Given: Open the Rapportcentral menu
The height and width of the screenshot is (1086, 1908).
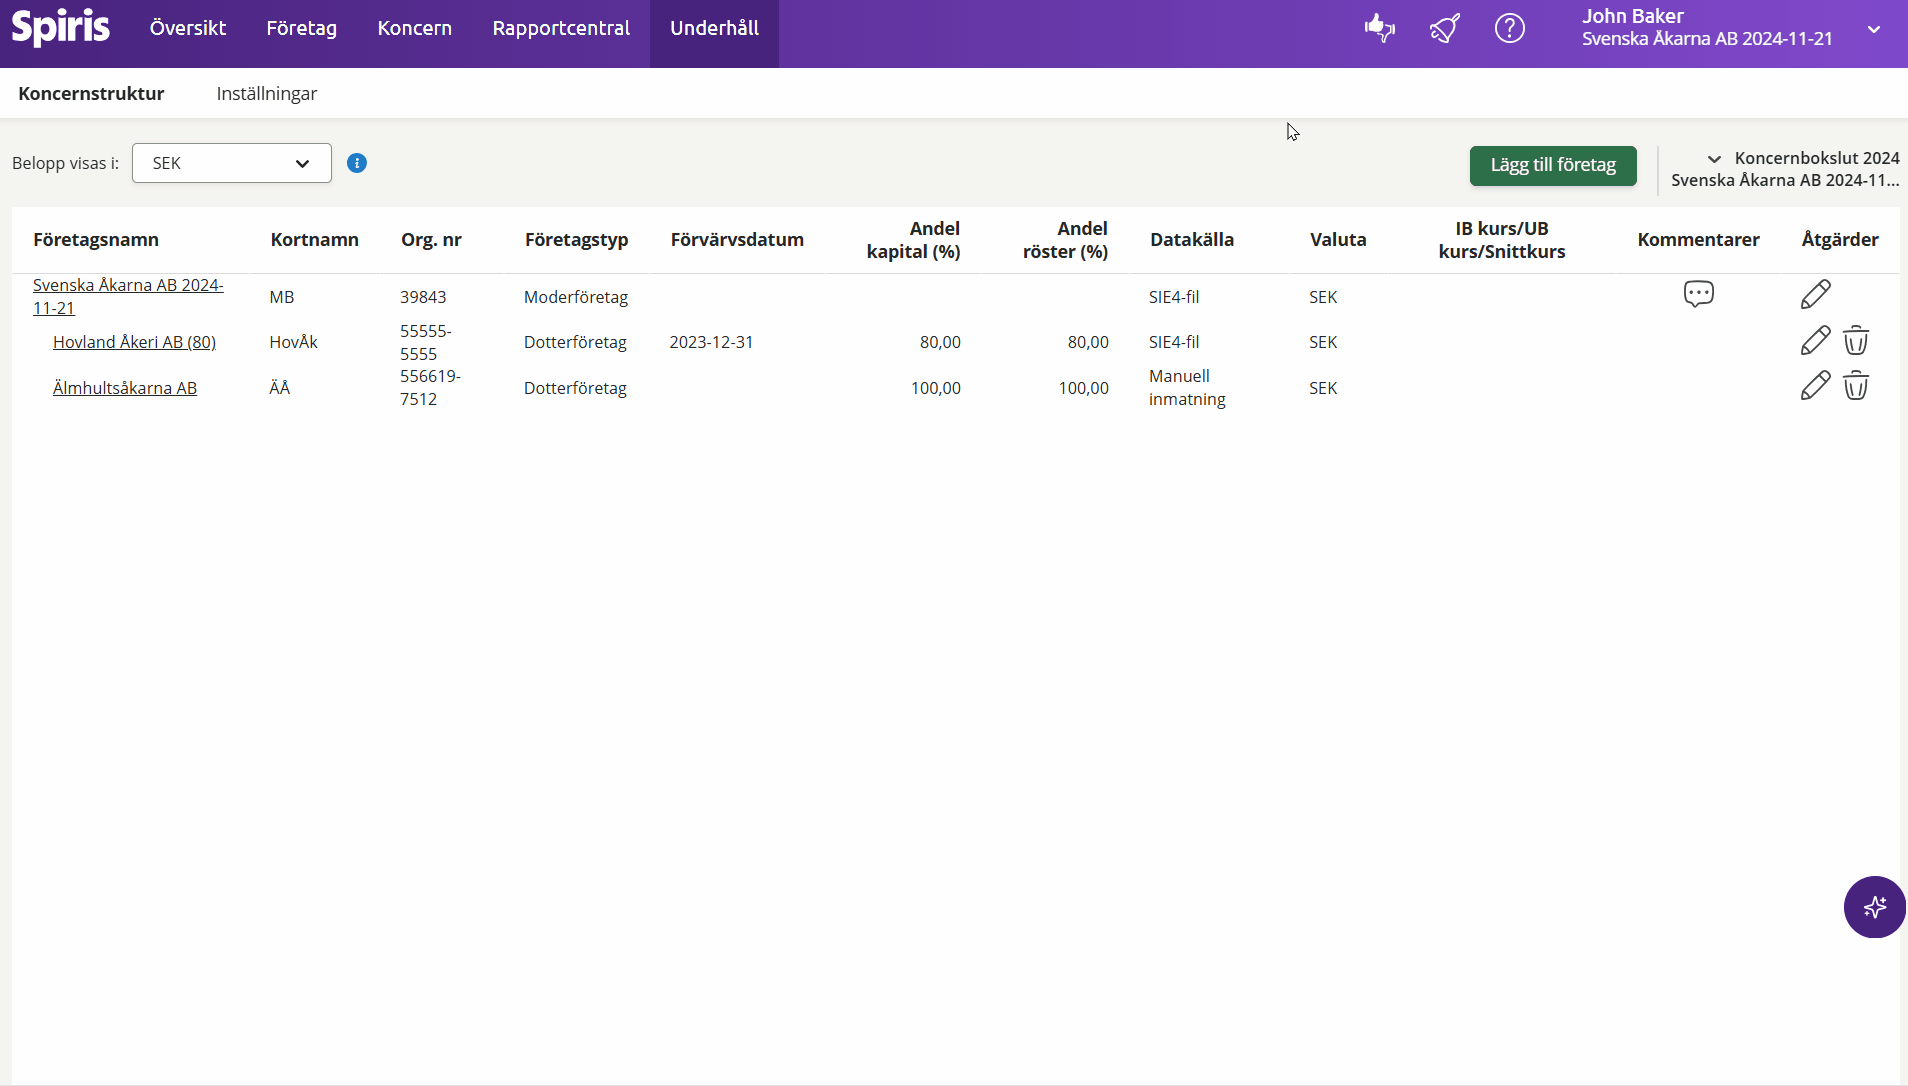Looking at the screenshot, I should pyautogui.click(x=561, y=28).
